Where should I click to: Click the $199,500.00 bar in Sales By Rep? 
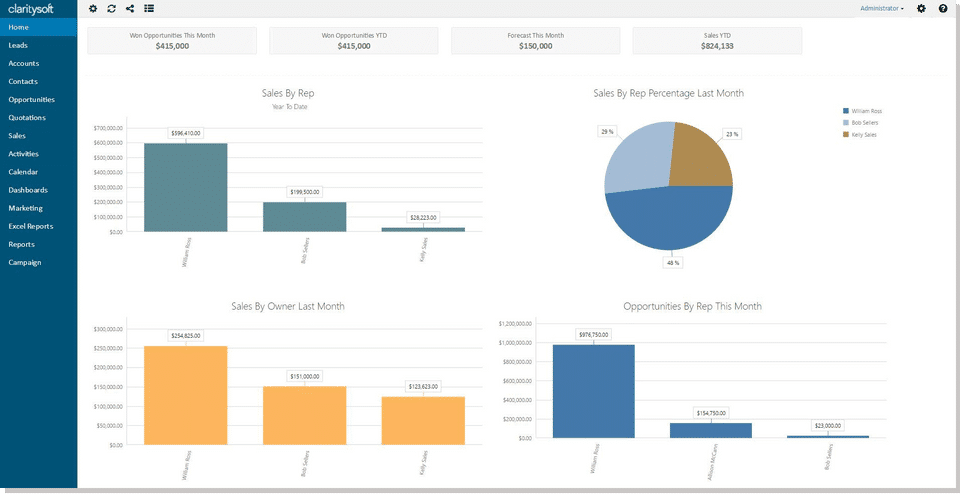(304, 217)
